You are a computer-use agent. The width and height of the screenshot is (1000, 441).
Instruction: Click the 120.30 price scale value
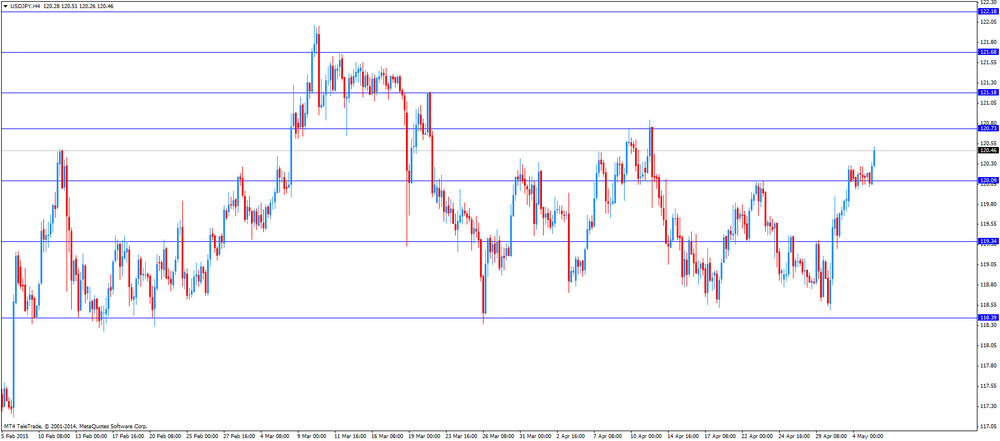pos(988,163)
